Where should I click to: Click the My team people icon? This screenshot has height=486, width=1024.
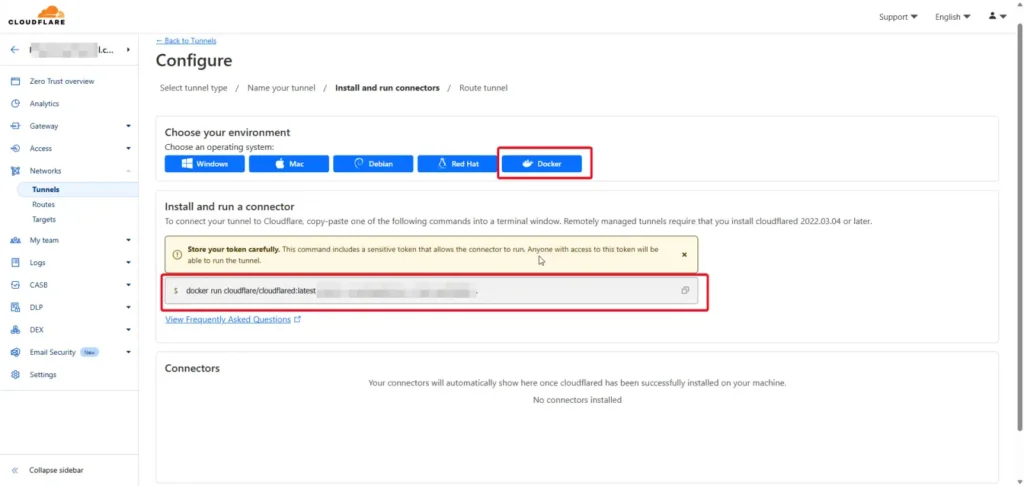tap(16, 240)
